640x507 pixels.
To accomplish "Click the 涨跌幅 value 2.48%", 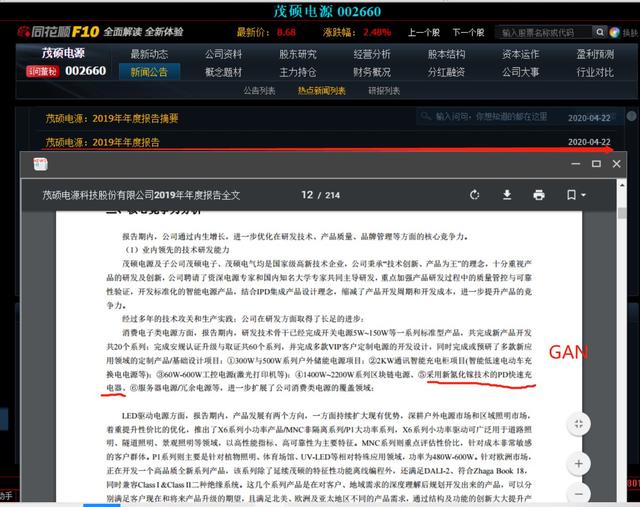I will click(x=377, y=32).
